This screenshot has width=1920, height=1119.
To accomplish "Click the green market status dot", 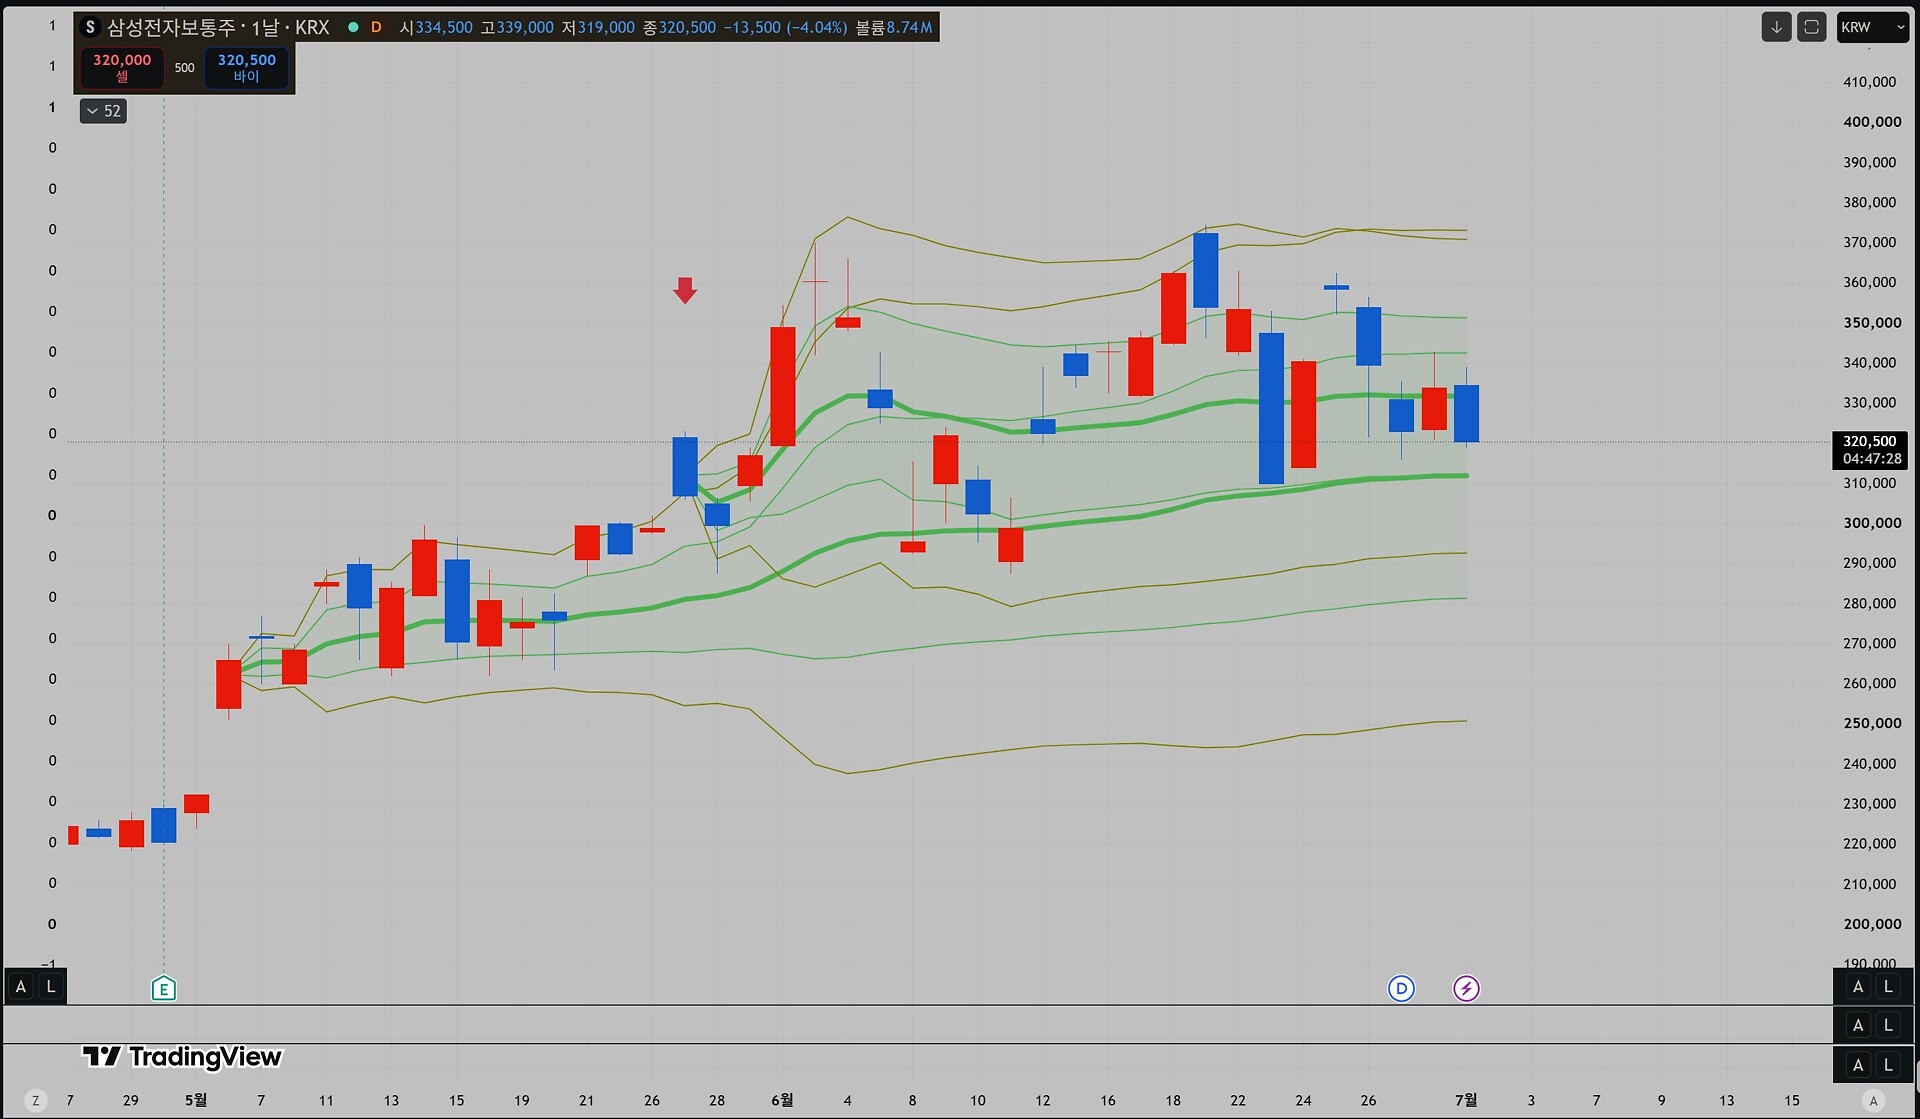I will pyautogui.click(x=353, y=27).
